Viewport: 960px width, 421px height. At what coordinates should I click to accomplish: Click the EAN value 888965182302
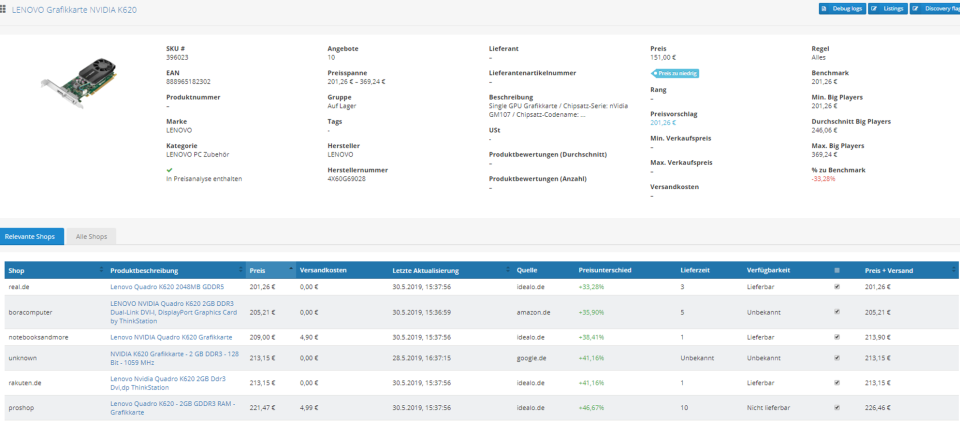(188, 81)
